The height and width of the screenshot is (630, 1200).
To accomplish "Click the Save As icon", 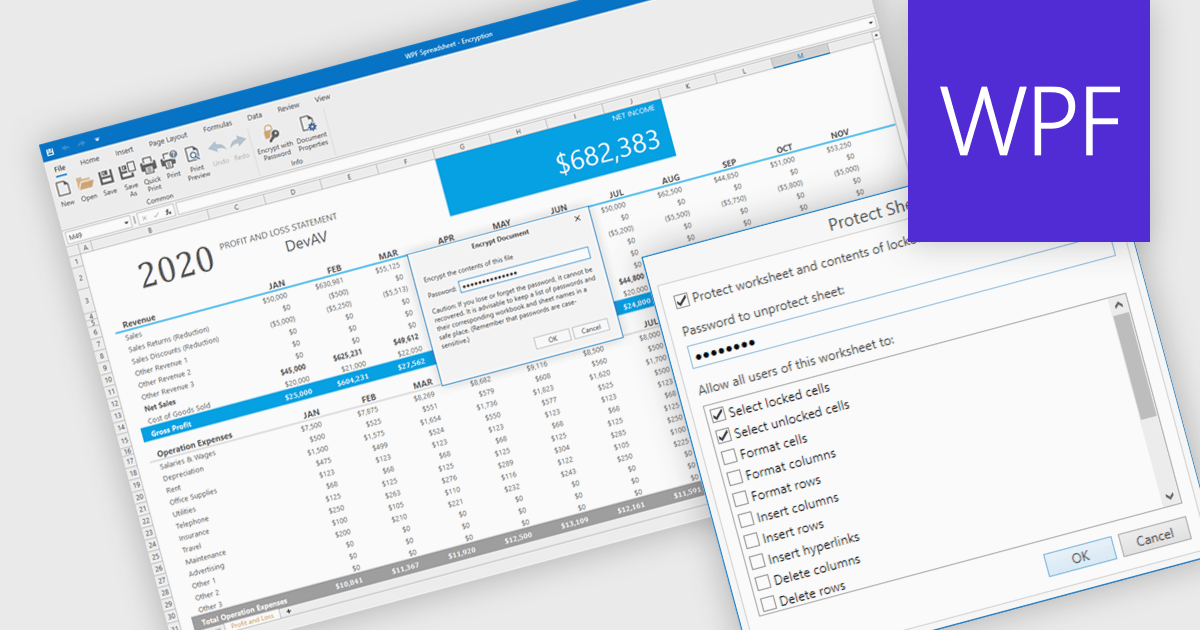I will [x=127, y=172].
